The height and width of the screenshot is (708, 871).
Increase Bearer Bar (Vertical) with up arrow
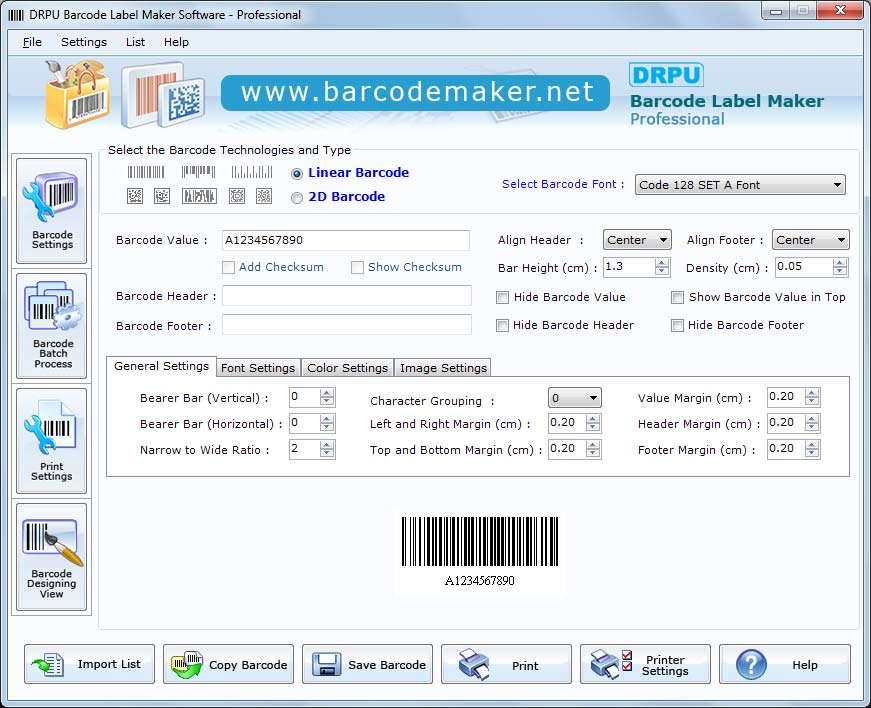point(327,393)
